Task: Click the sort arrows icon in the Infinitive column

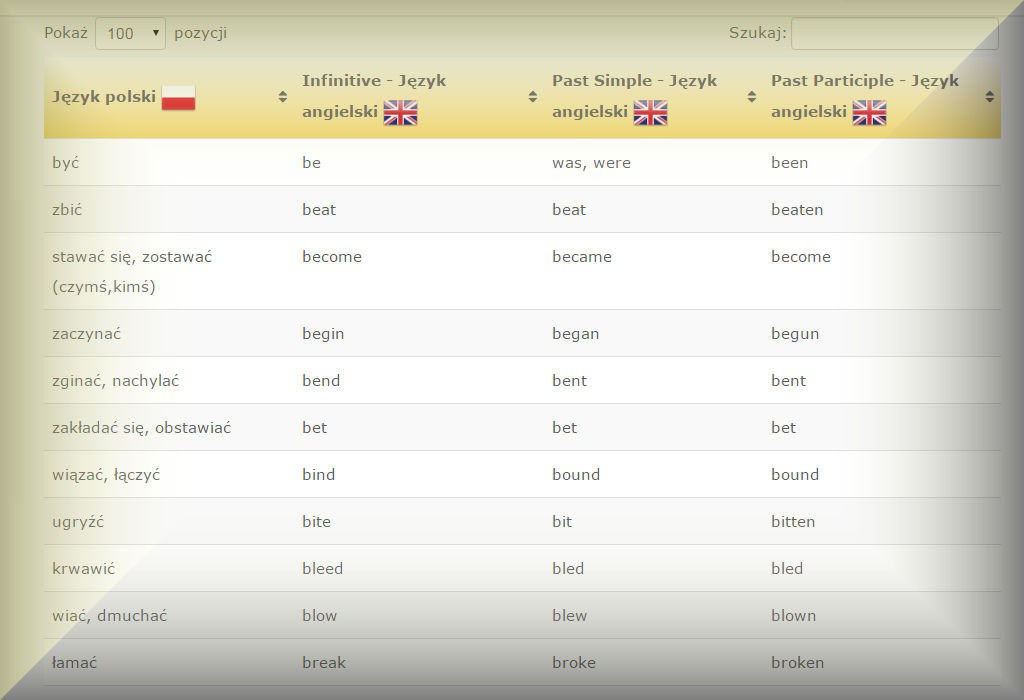Action: [533, 97]
